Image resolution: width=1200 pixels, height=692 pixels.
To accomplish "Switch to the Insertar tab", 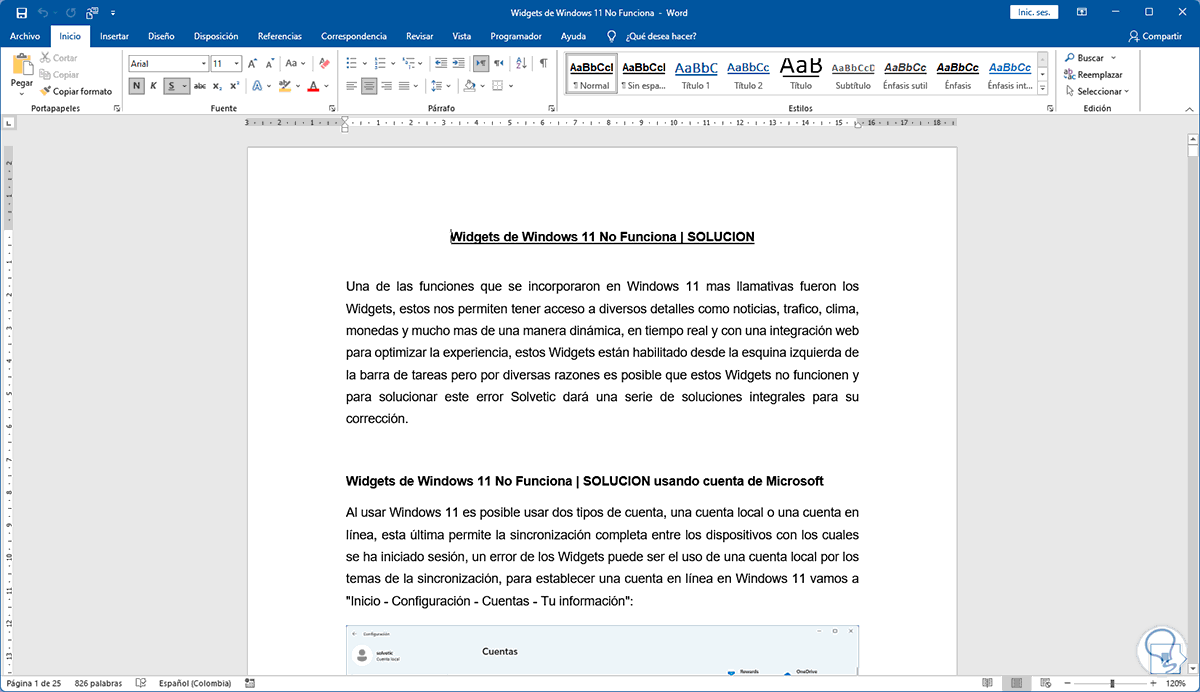I will 114,36.
